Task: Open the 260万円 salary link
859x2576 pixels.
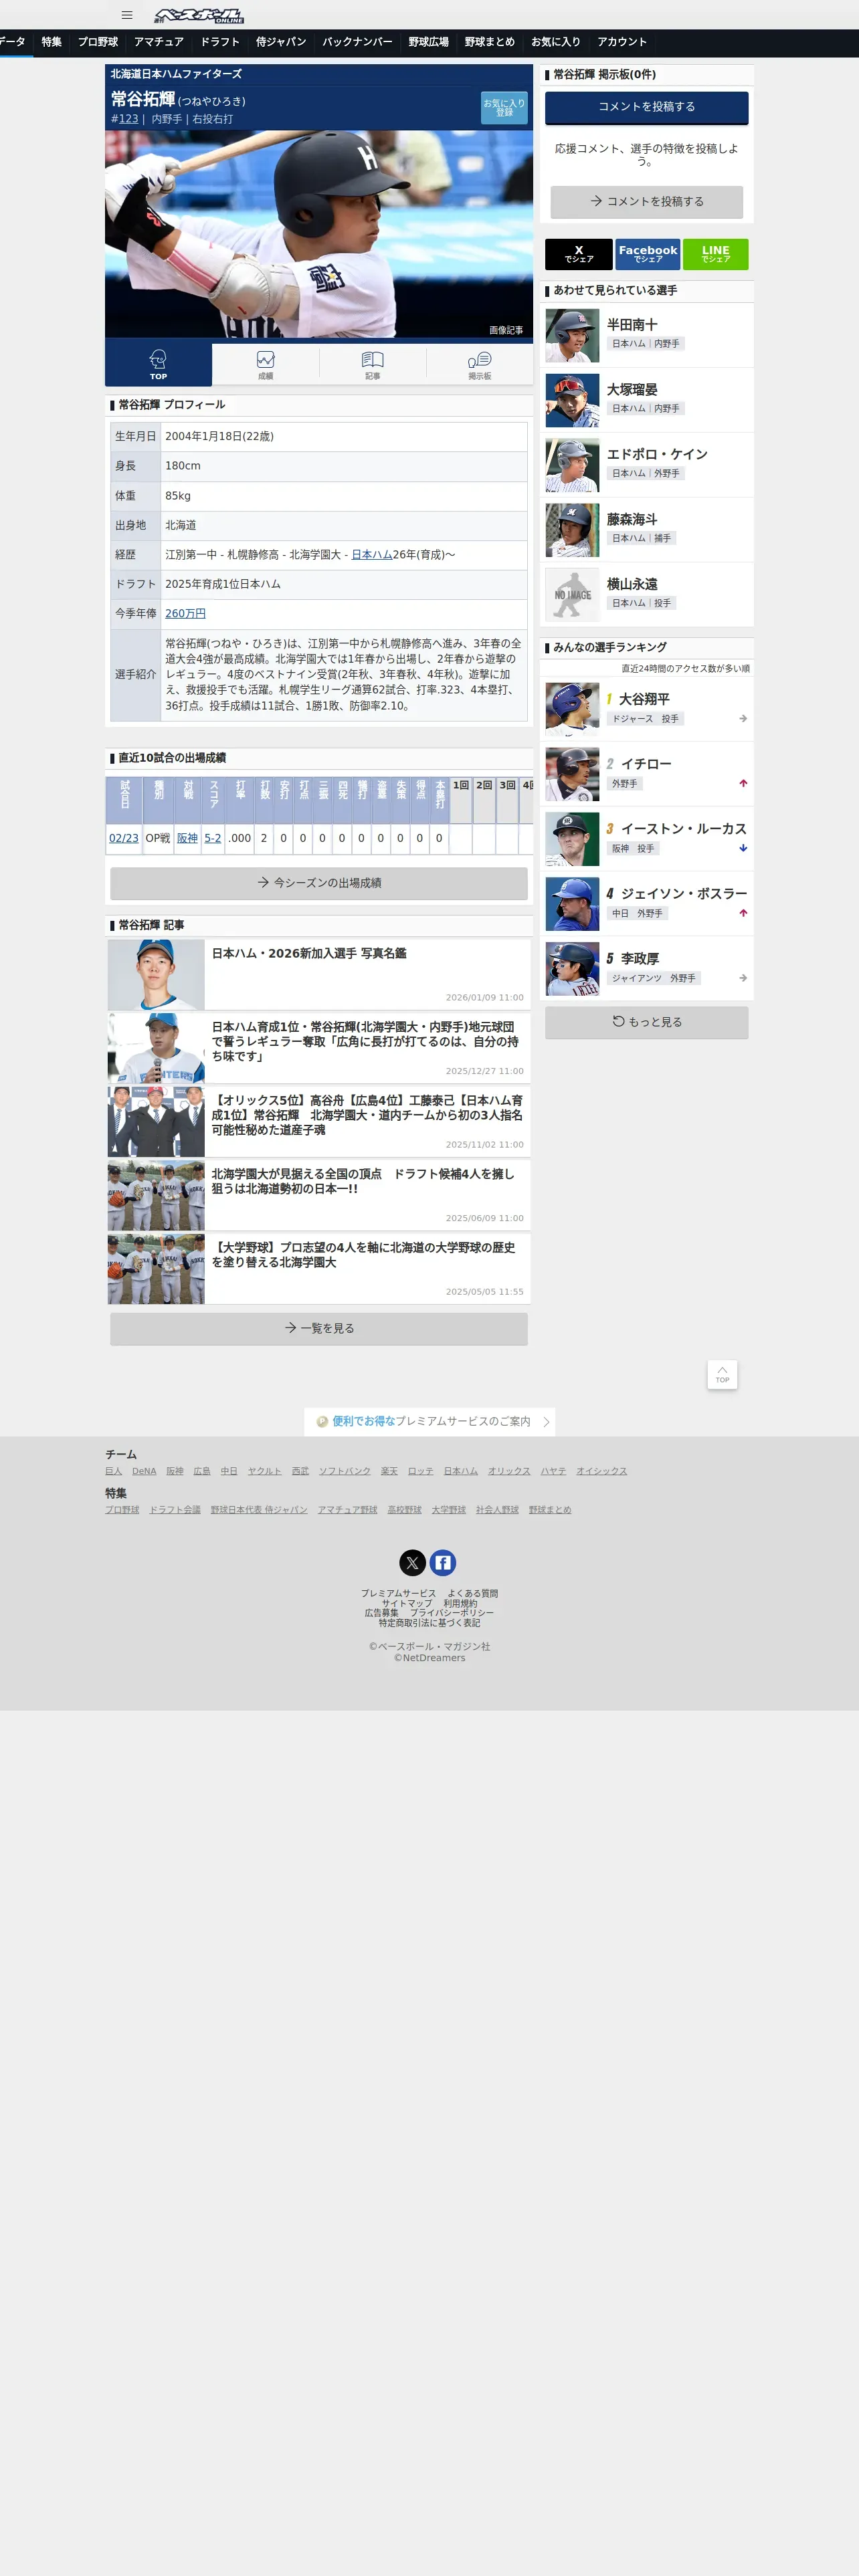Action: pyautogui.click(x=185, y=614)
